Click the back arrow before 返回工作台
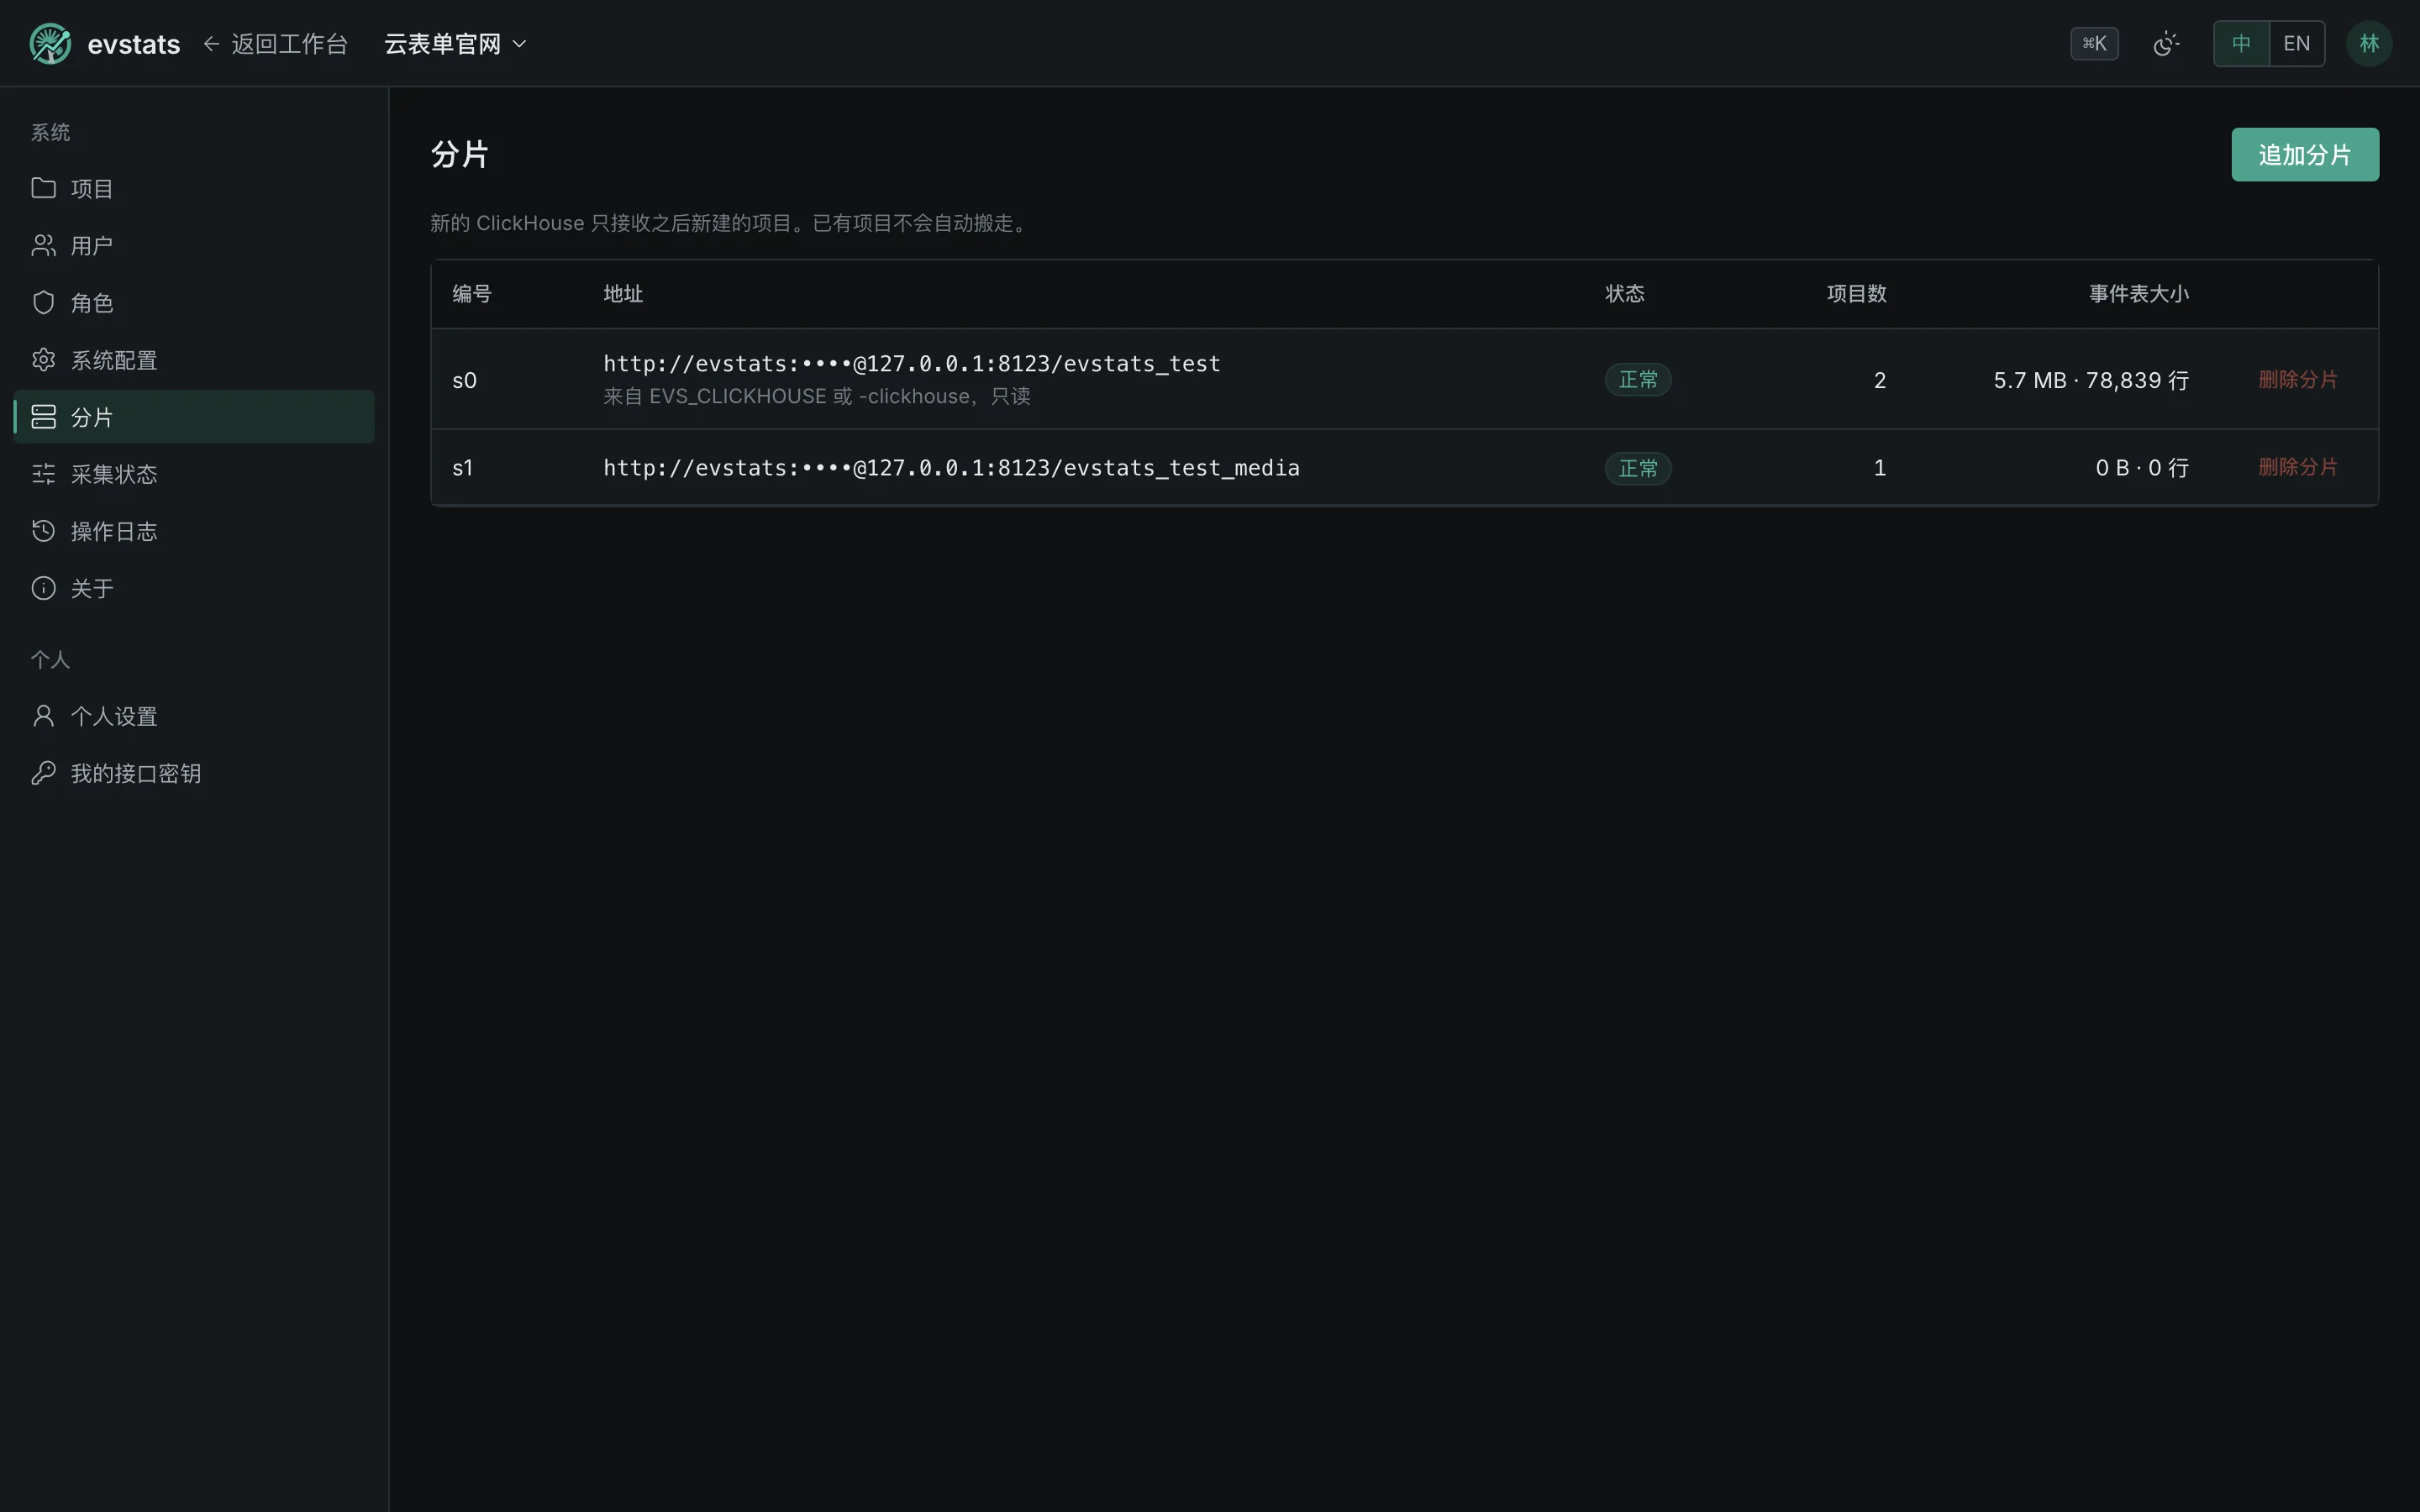The height and width of the screenshot is (1512, 2420). pyautogui.click(x=211, y=43)
